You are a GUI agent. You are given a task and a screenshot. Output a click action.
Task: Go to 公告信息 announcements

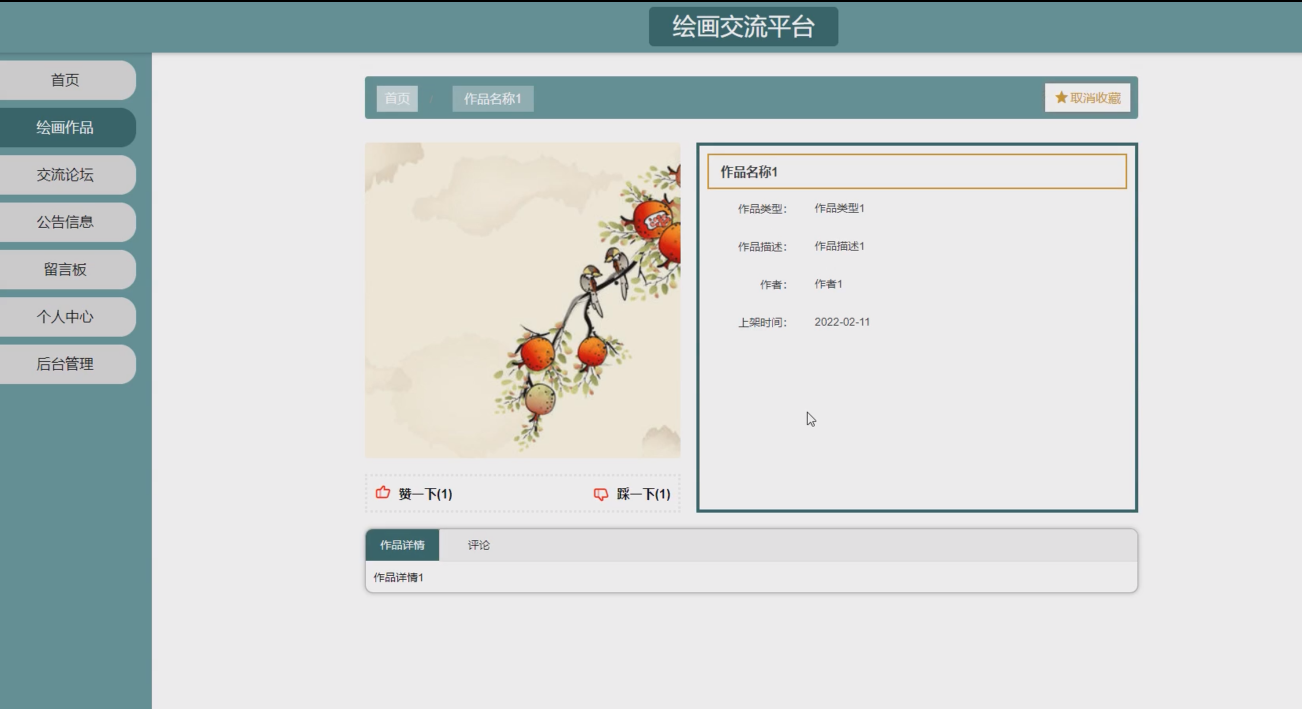pyautogui.click(x=67, y=221)
